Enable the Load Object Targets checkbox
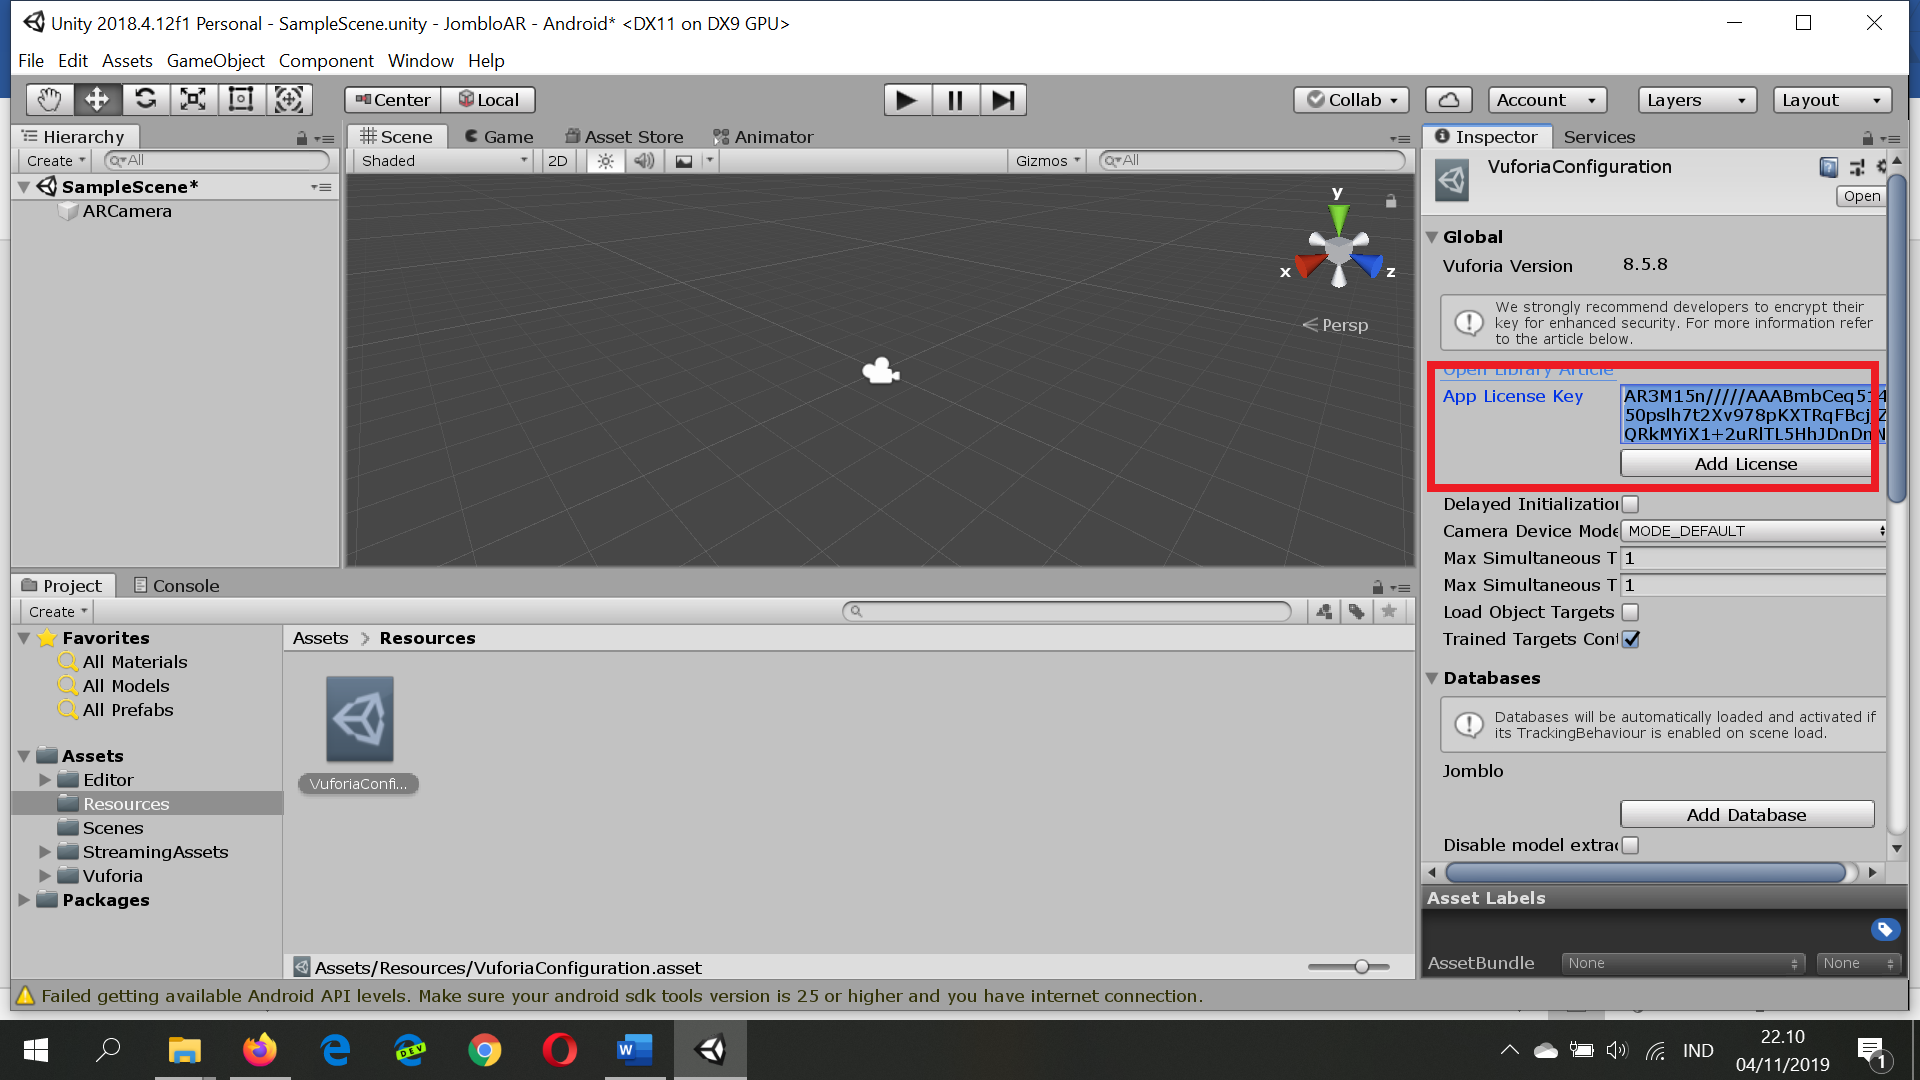This screenshot has width=1920, height=1080. (1630, 612)
